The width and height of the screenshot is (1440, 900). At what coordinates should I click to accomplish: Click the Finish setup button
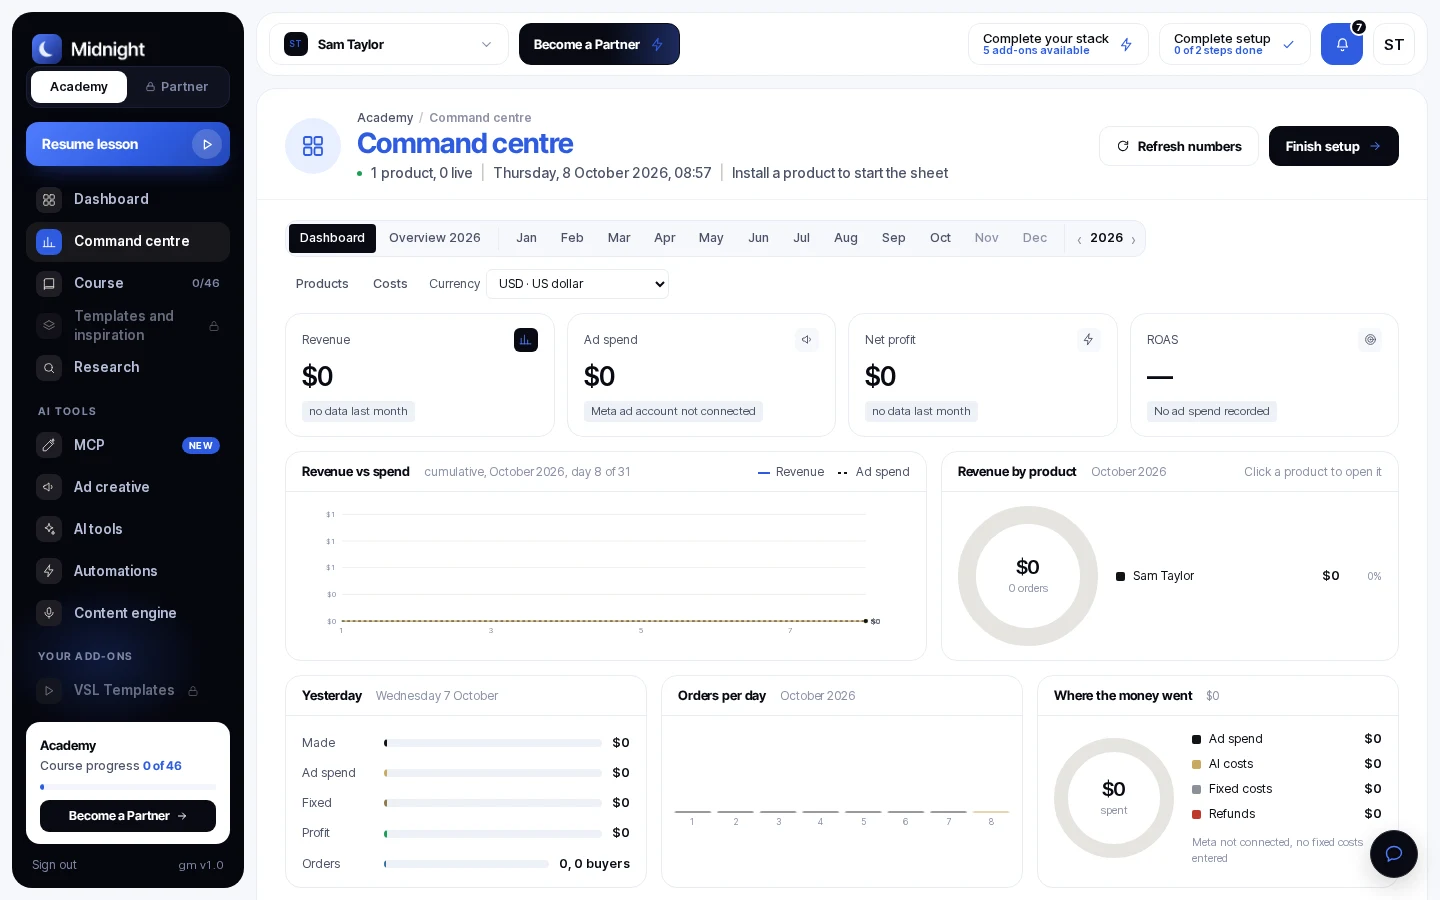tap(1334, 146)
